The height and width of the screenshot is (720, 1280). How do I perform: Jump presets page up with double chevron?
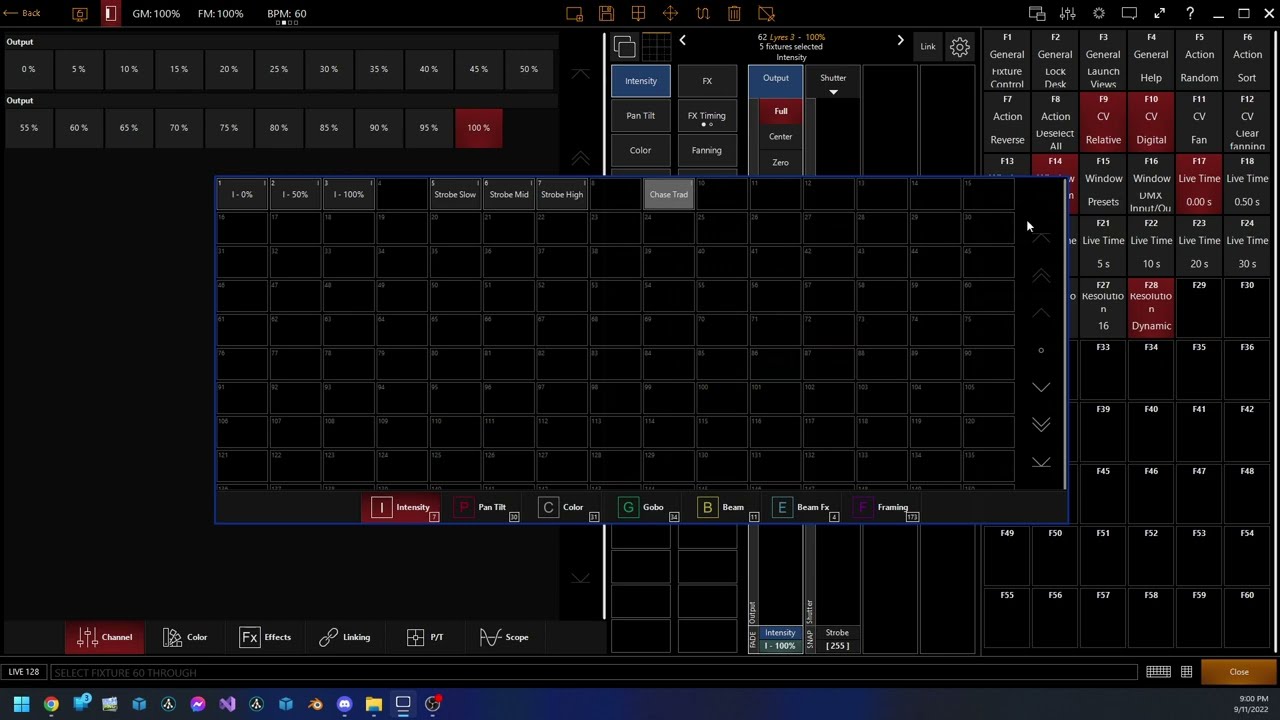point(1041,276)
